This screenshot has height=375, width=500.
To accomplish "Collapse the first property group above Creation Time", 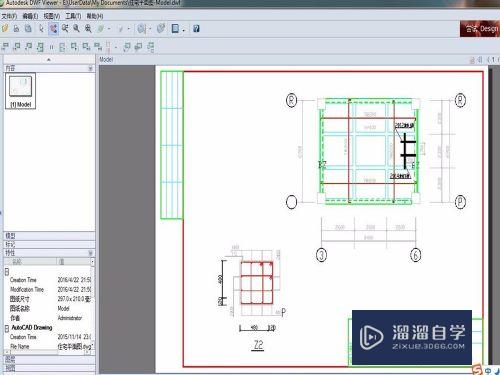I will click(x=7, y=271).
